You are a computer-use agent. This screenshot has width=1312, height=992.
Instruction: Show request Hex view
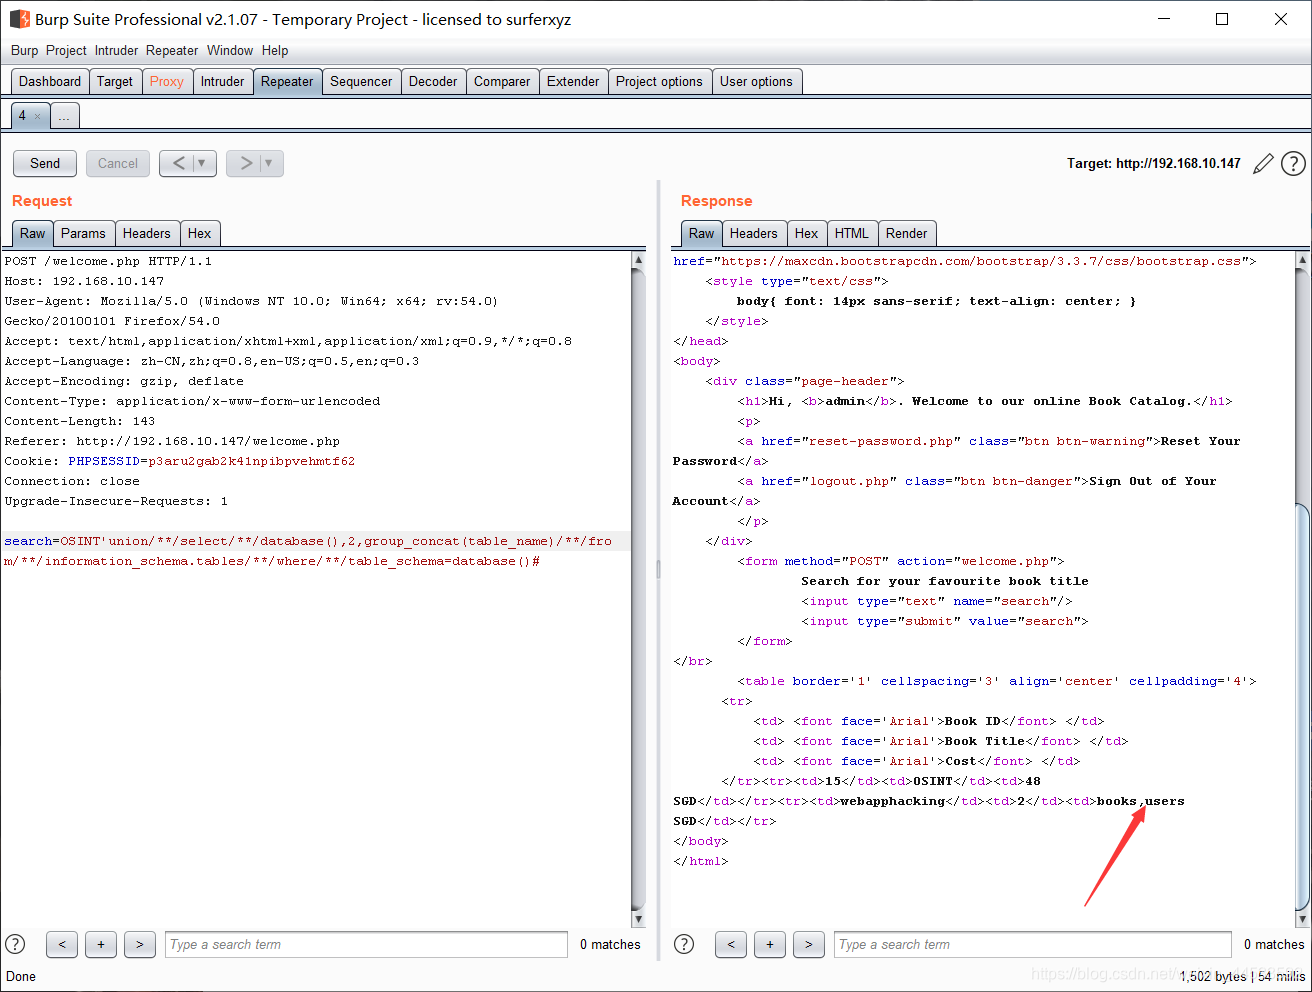coord(200,234)
